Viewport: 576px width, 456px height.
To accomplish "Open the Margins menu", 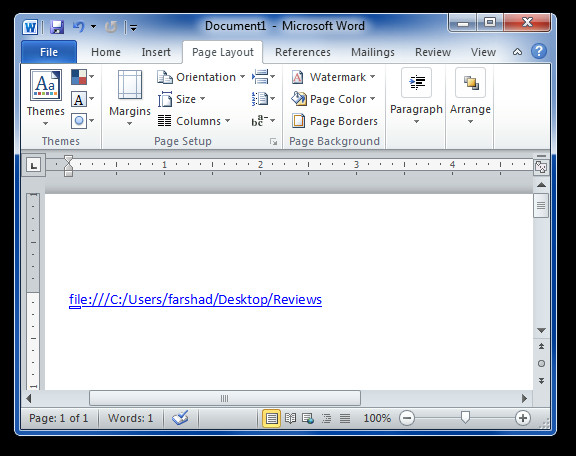I will (x=130, y=97).
